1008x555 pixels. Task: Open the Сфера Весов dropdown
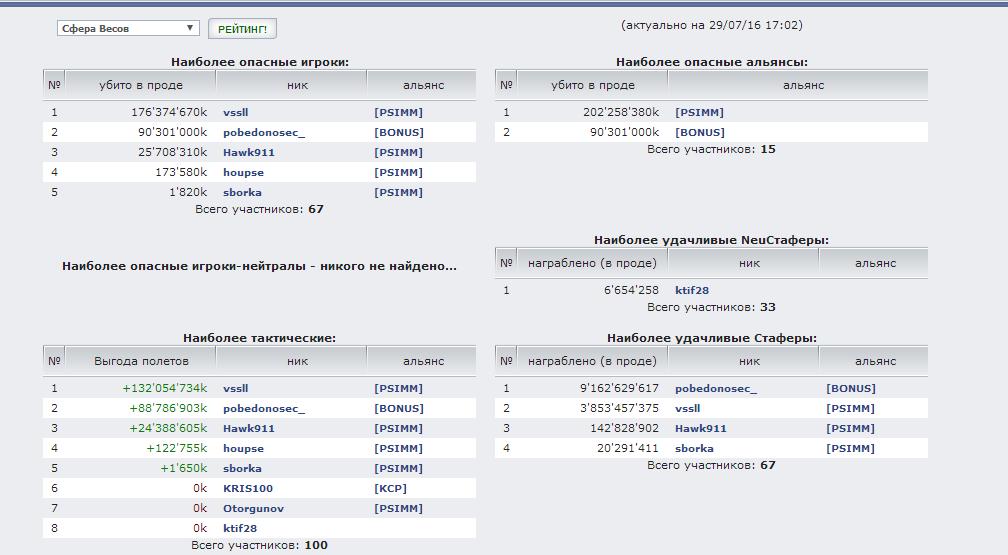[x=128, y=29]
